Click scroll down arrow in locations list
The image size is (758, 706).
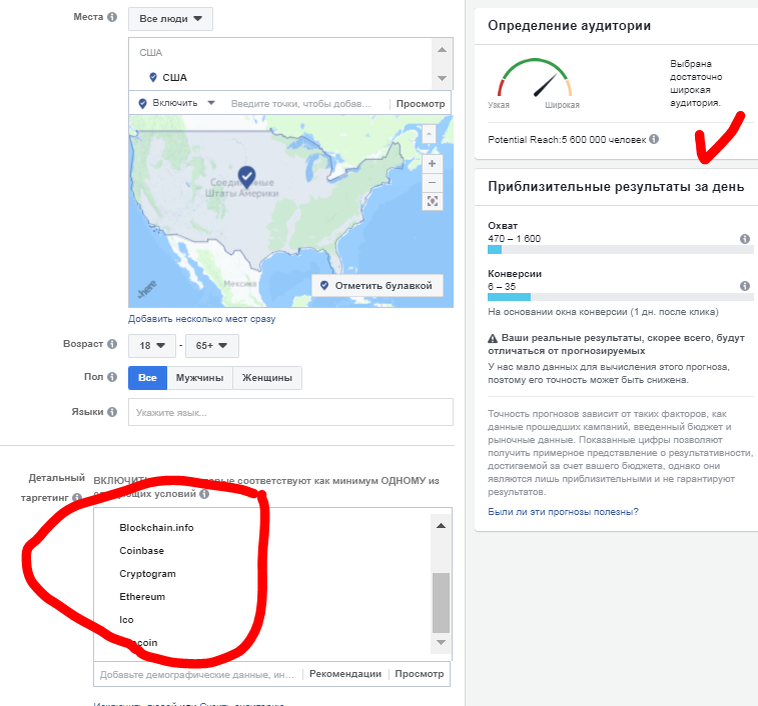pos(442,78)
